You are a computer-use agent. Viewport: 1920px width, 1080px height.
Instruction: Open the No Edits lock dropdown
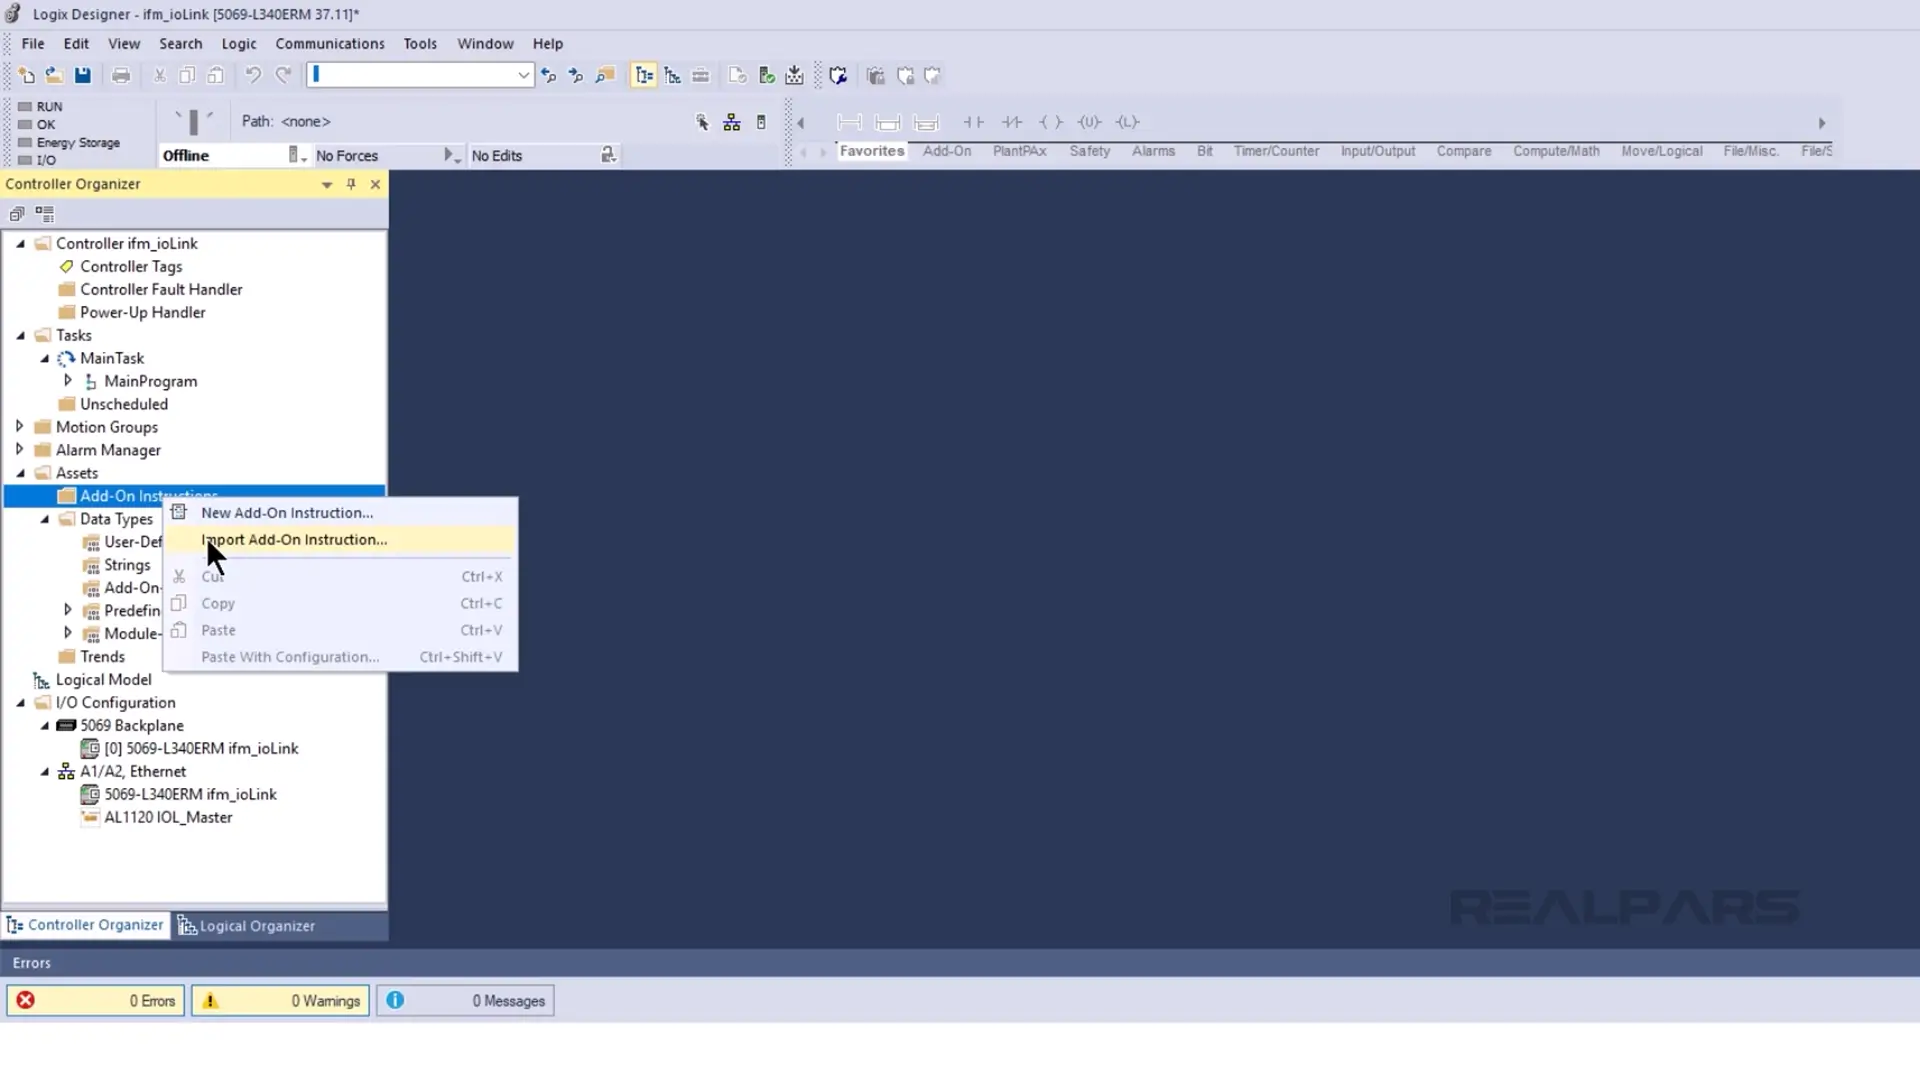608,155
